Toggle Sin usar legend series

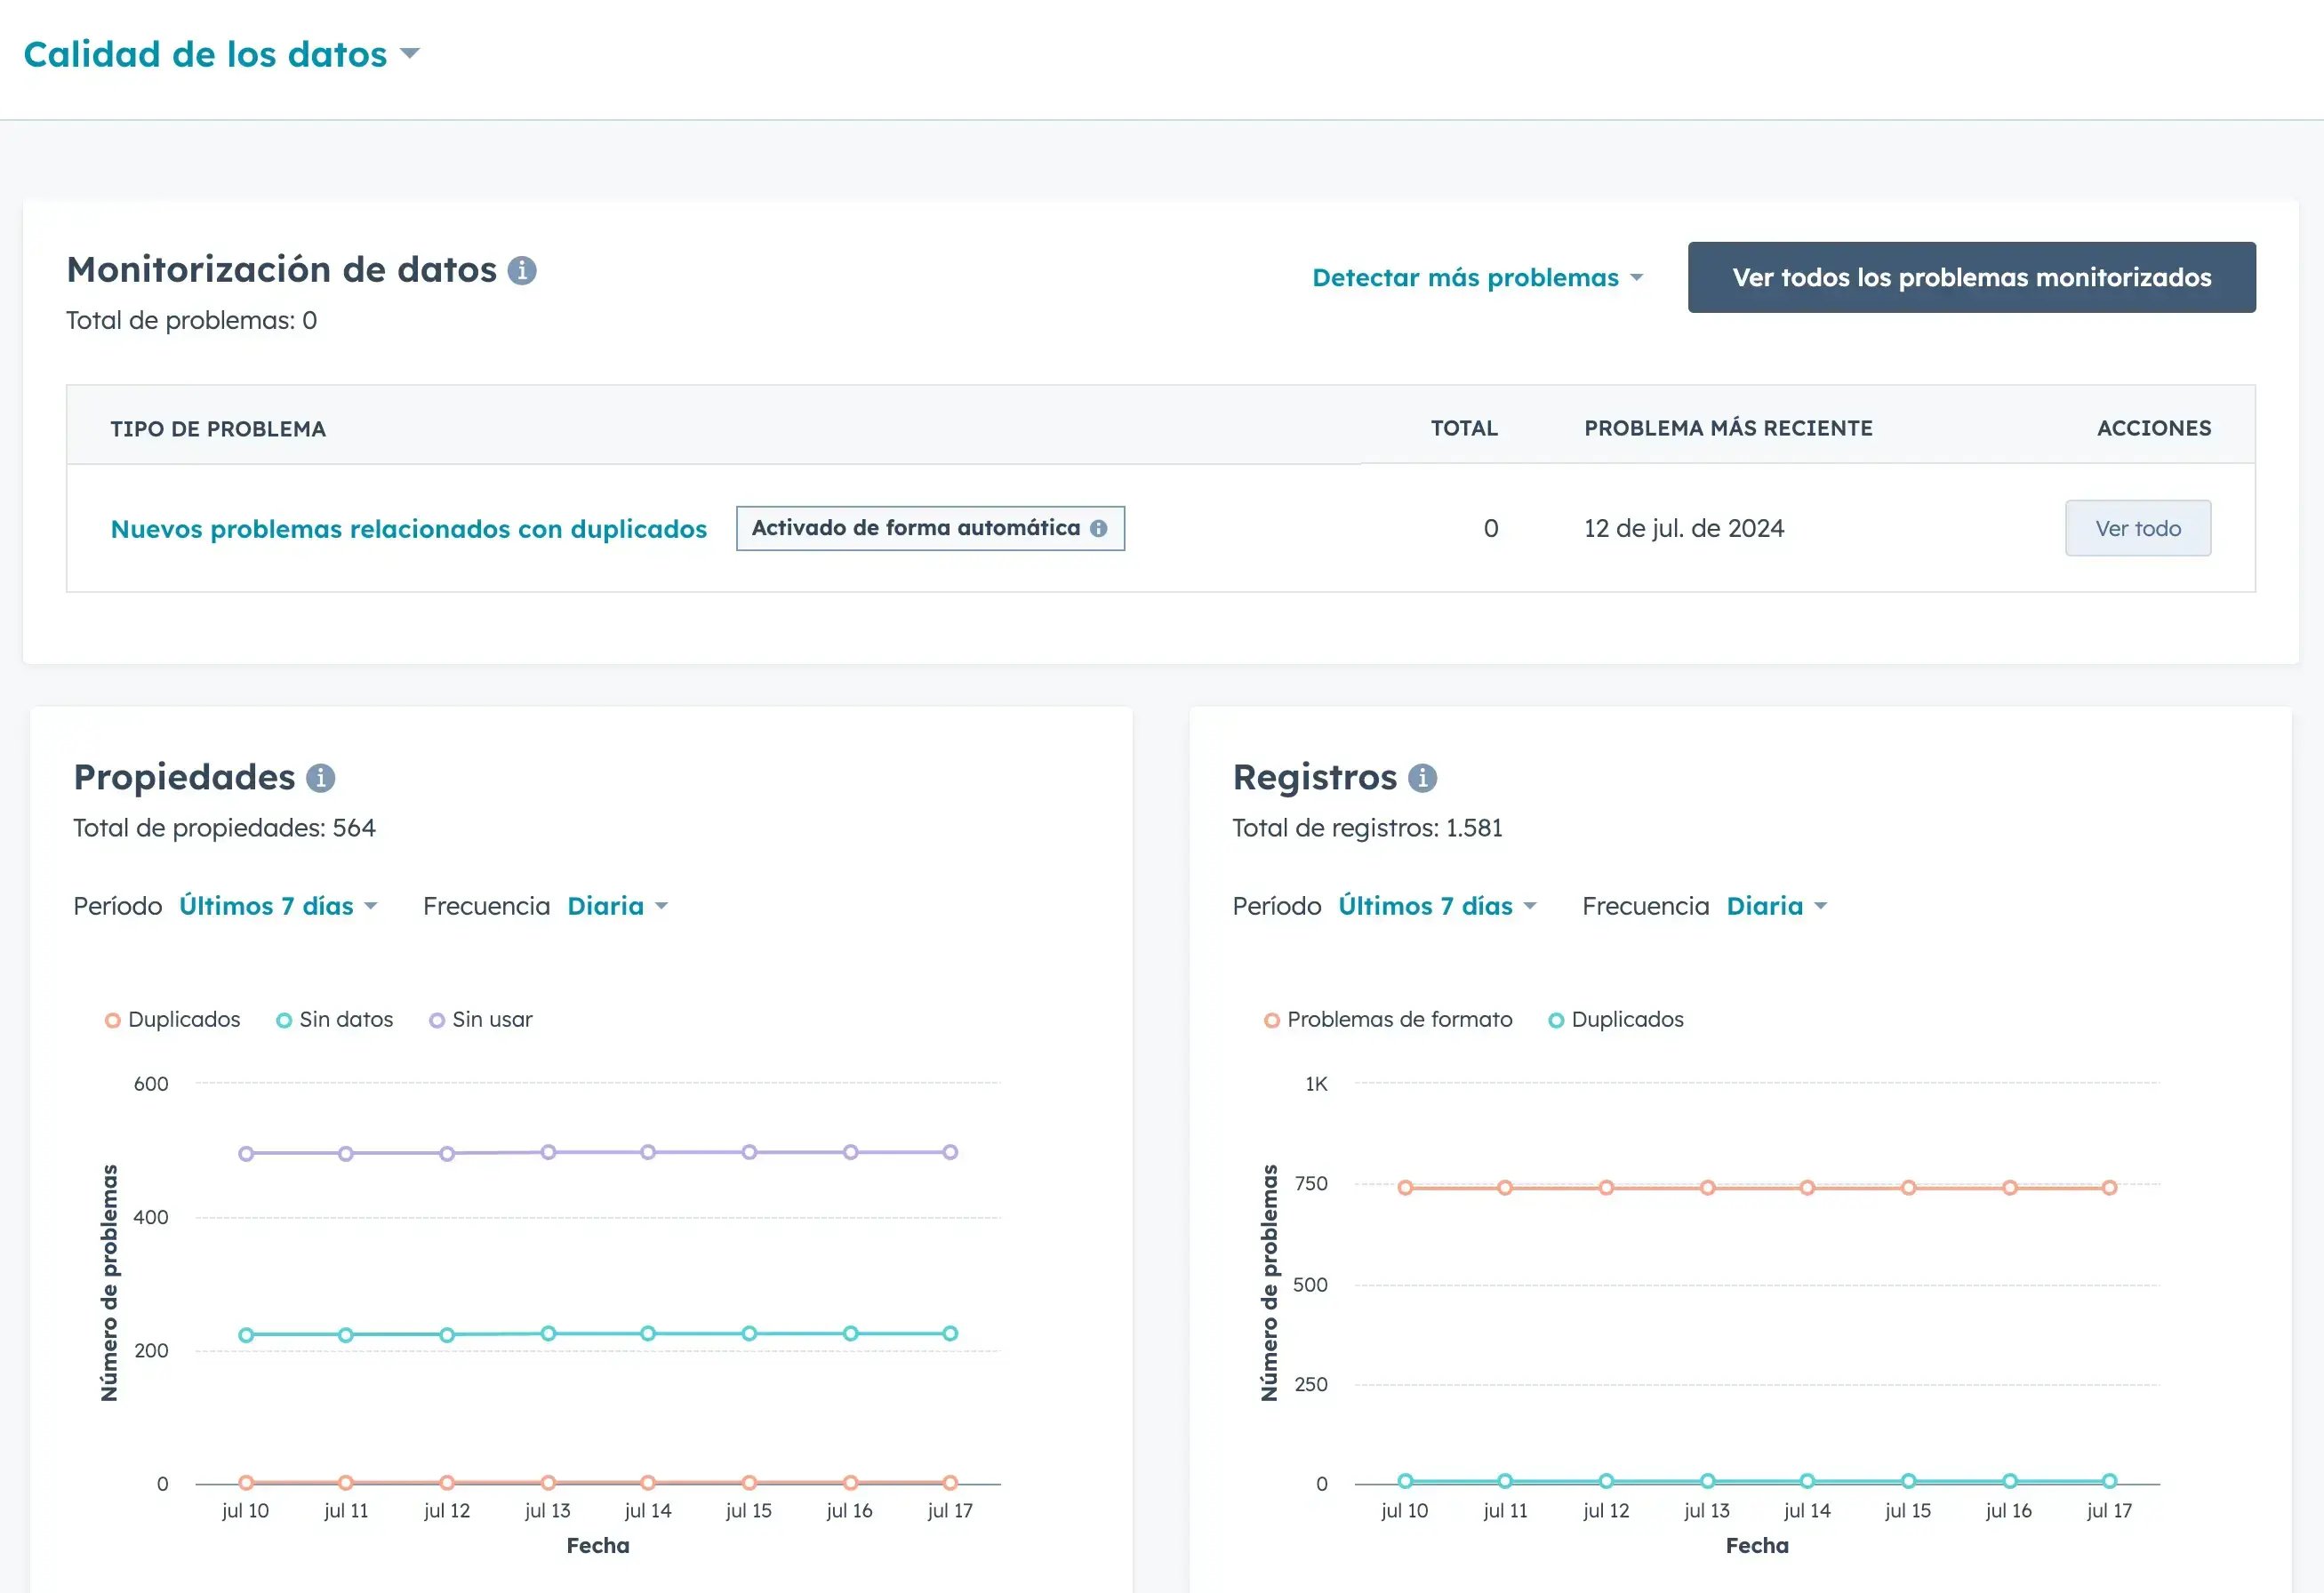point(481,1020)
